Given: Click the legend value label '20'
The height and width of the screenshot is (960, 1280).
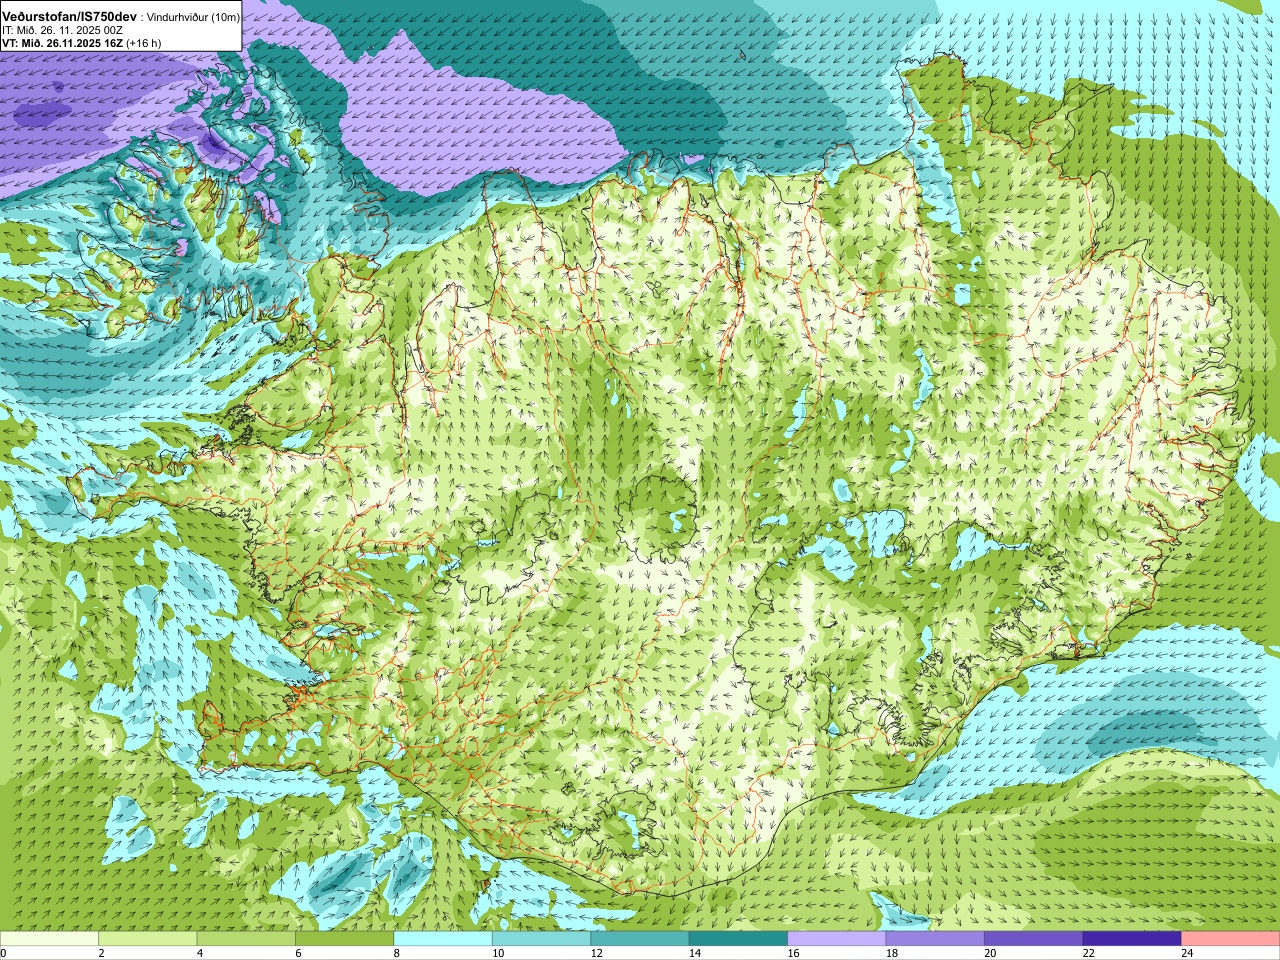Looking at the screenshot, I should click(x=990, y=954).
